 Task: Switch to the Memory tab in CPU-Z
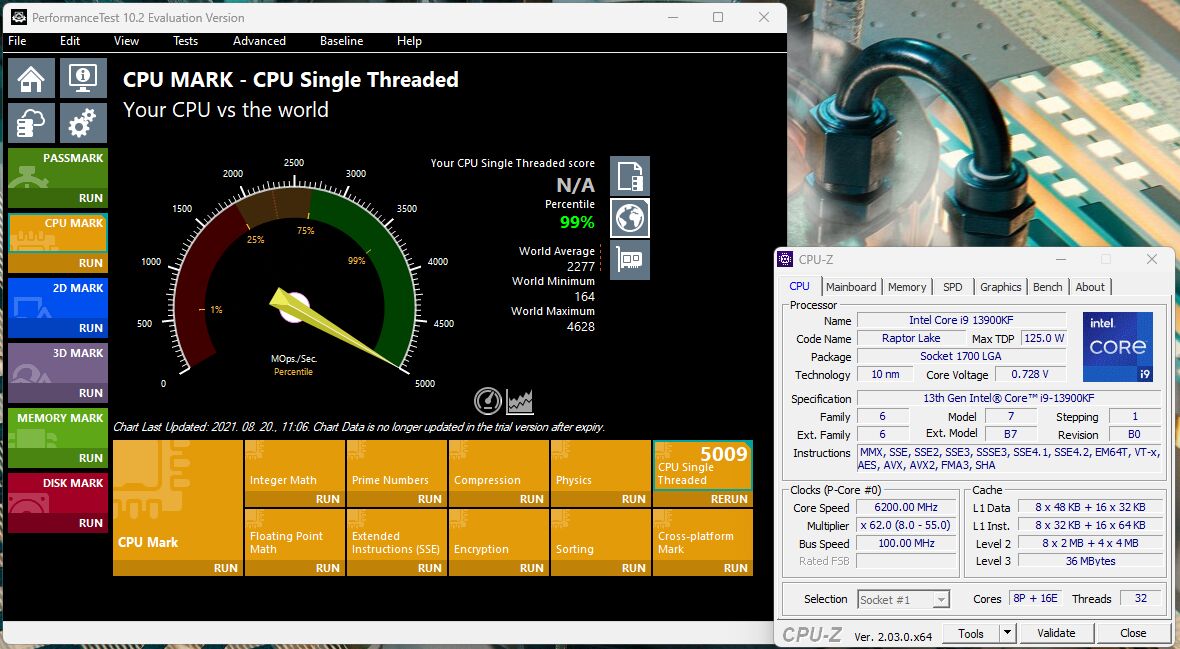pos(907,287)
